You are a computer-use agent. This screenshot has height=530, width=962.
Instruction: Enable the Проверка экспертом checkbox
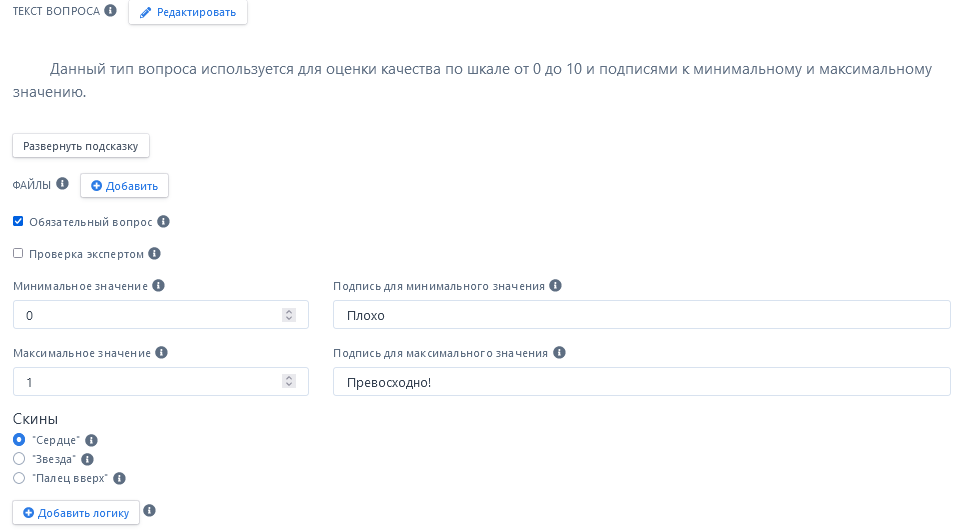tap(18, 253)
